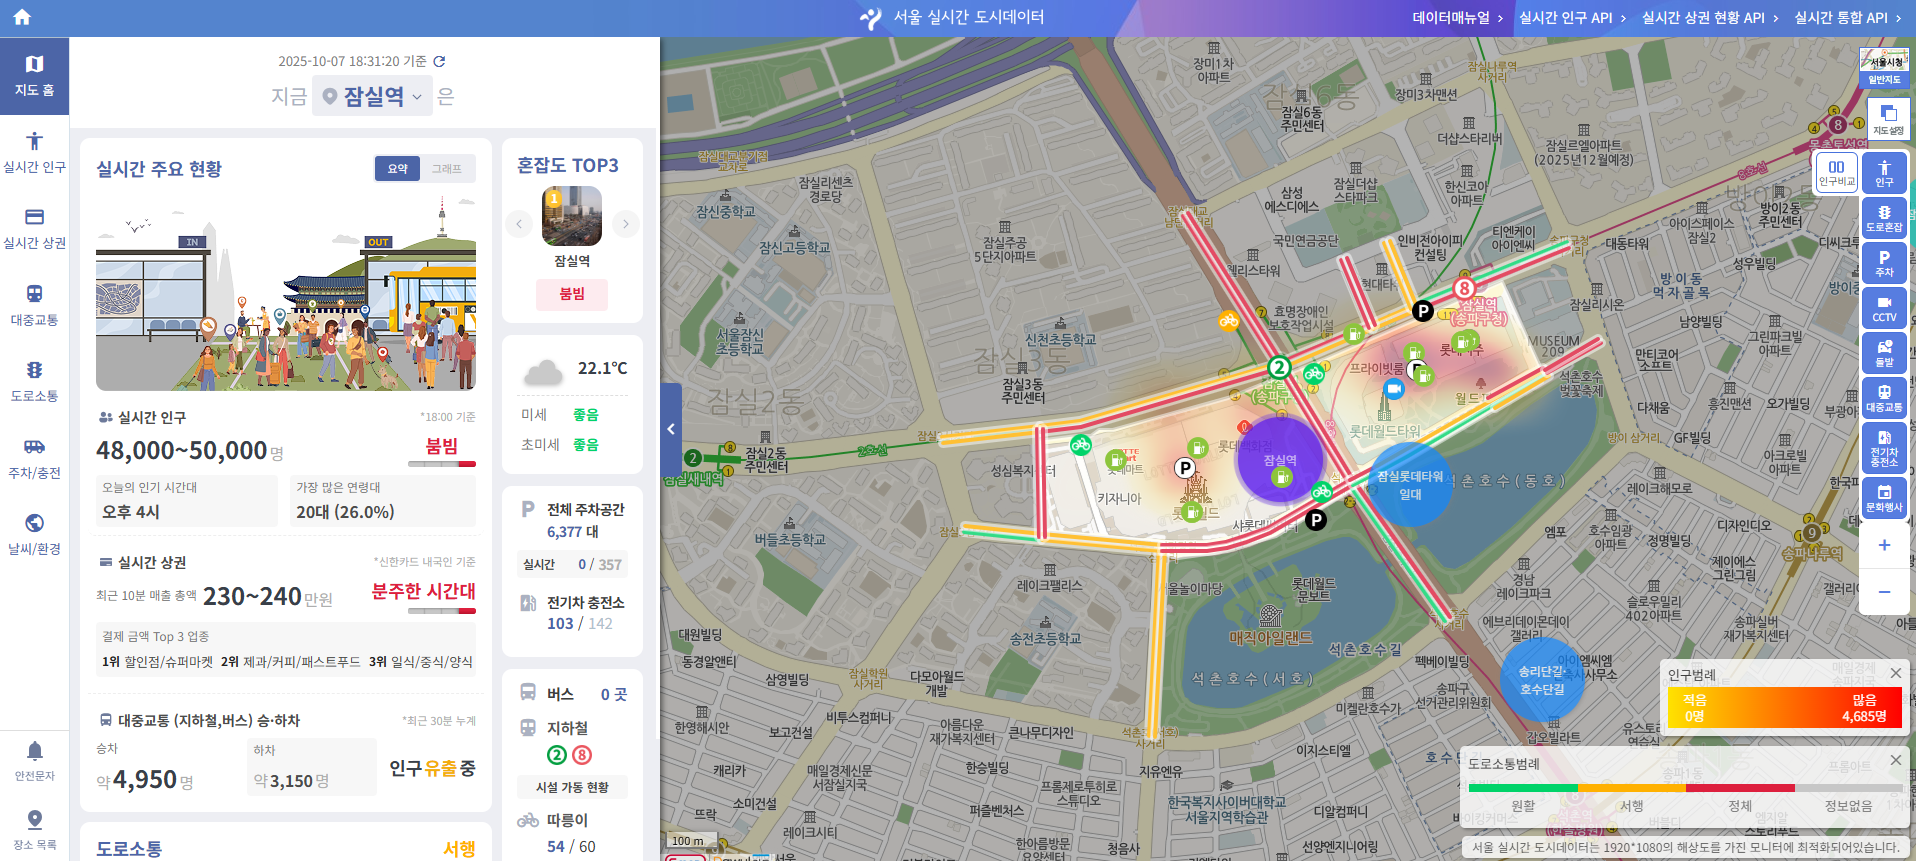Screen dimensions: 1916x861
Task: Click the 붐빔 congestion gauge bar
Action: (442, 464)
